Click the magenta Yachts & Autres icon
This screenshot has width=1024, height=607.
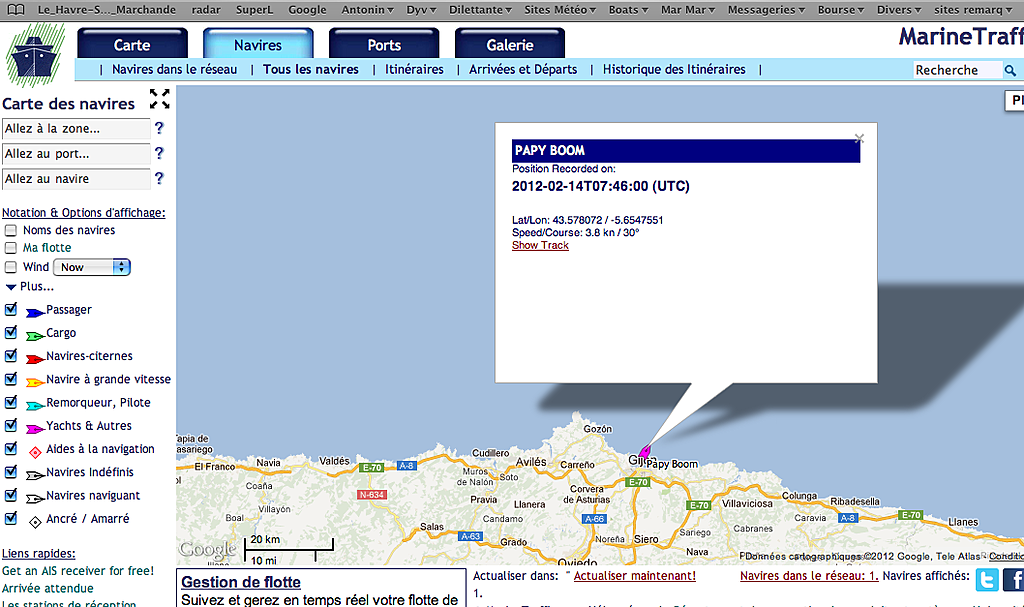pos(35,429)
